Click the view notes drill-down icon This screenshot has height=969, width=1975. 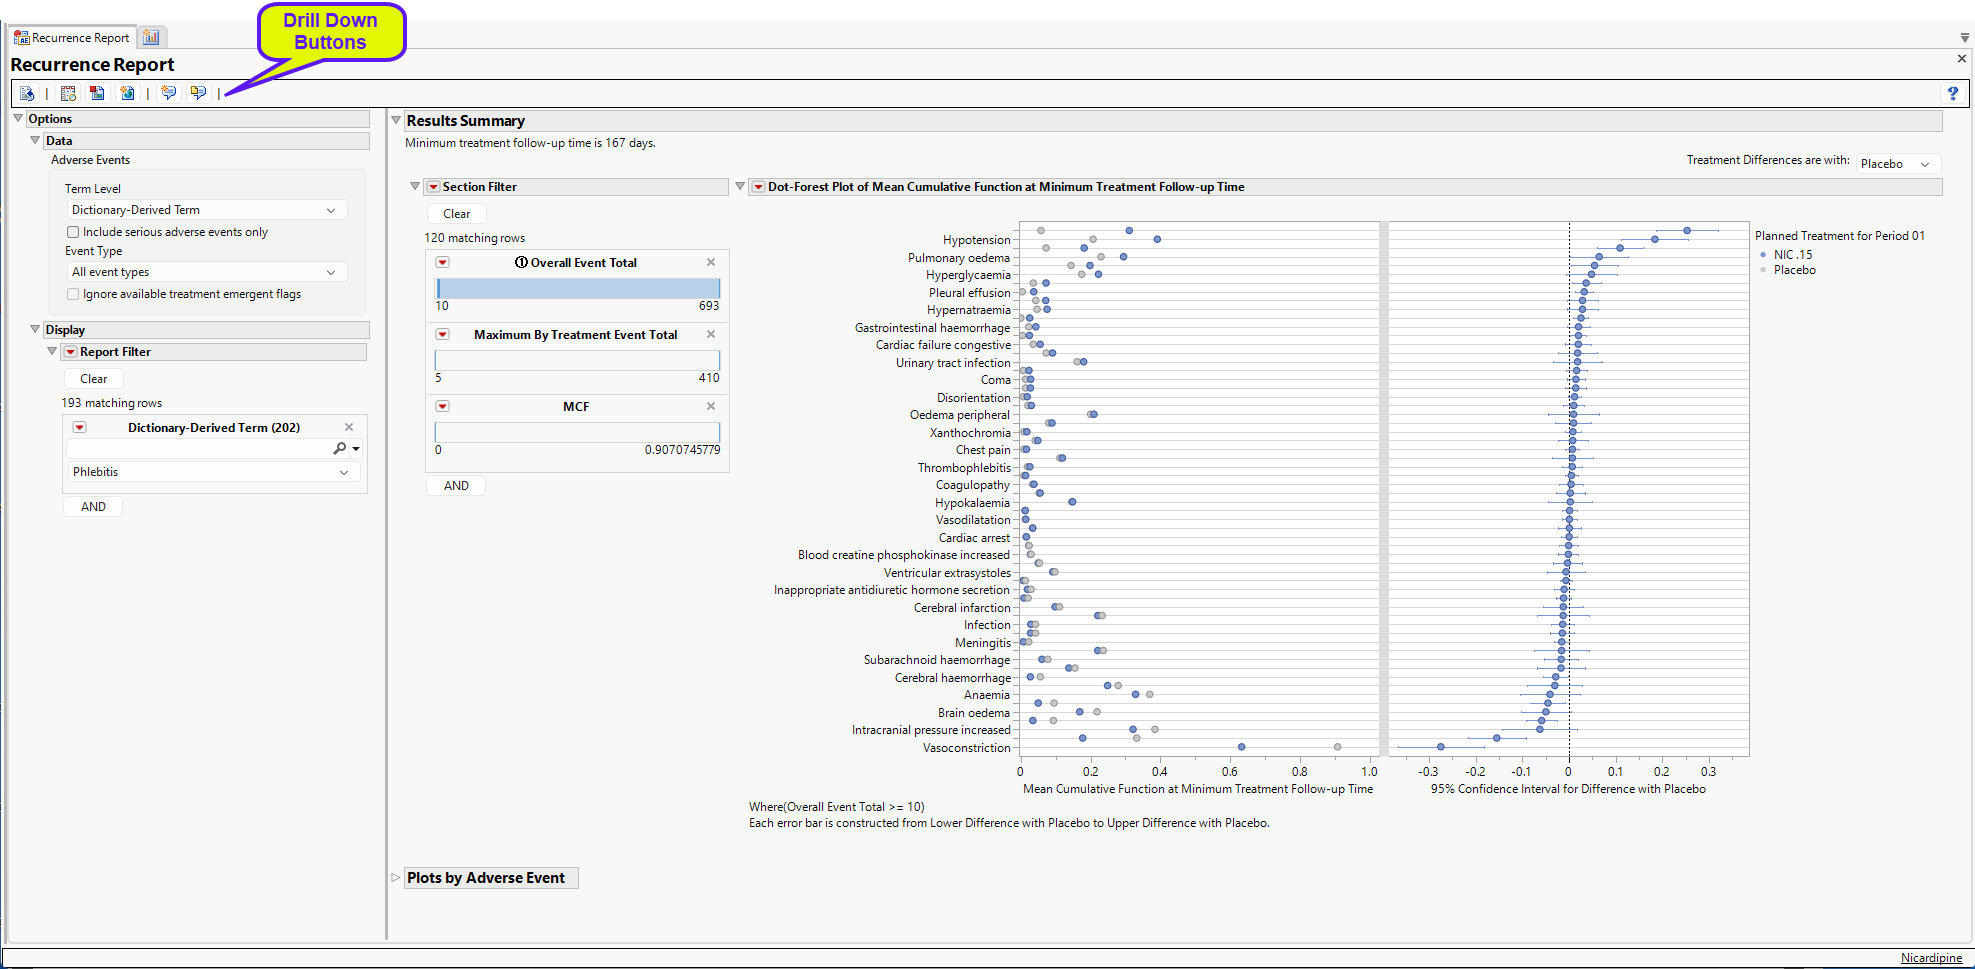coord(198,92)
